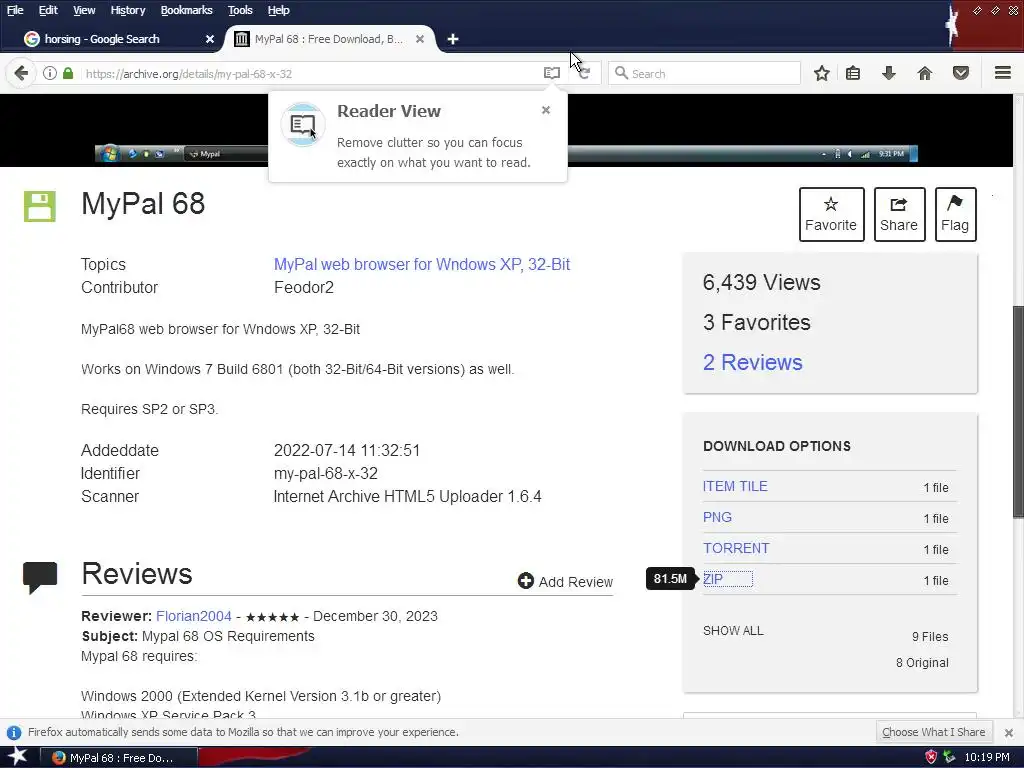Viewport: 1024px width, 768px height.
Task: Open reviewer Florian2004 profile link
Action: (x=193, y=616)
